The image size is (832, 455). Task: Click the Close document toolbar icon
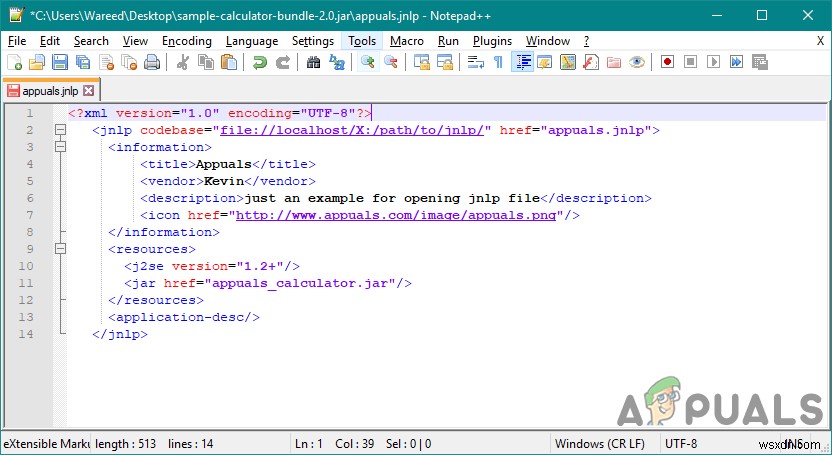click(106, 63)
